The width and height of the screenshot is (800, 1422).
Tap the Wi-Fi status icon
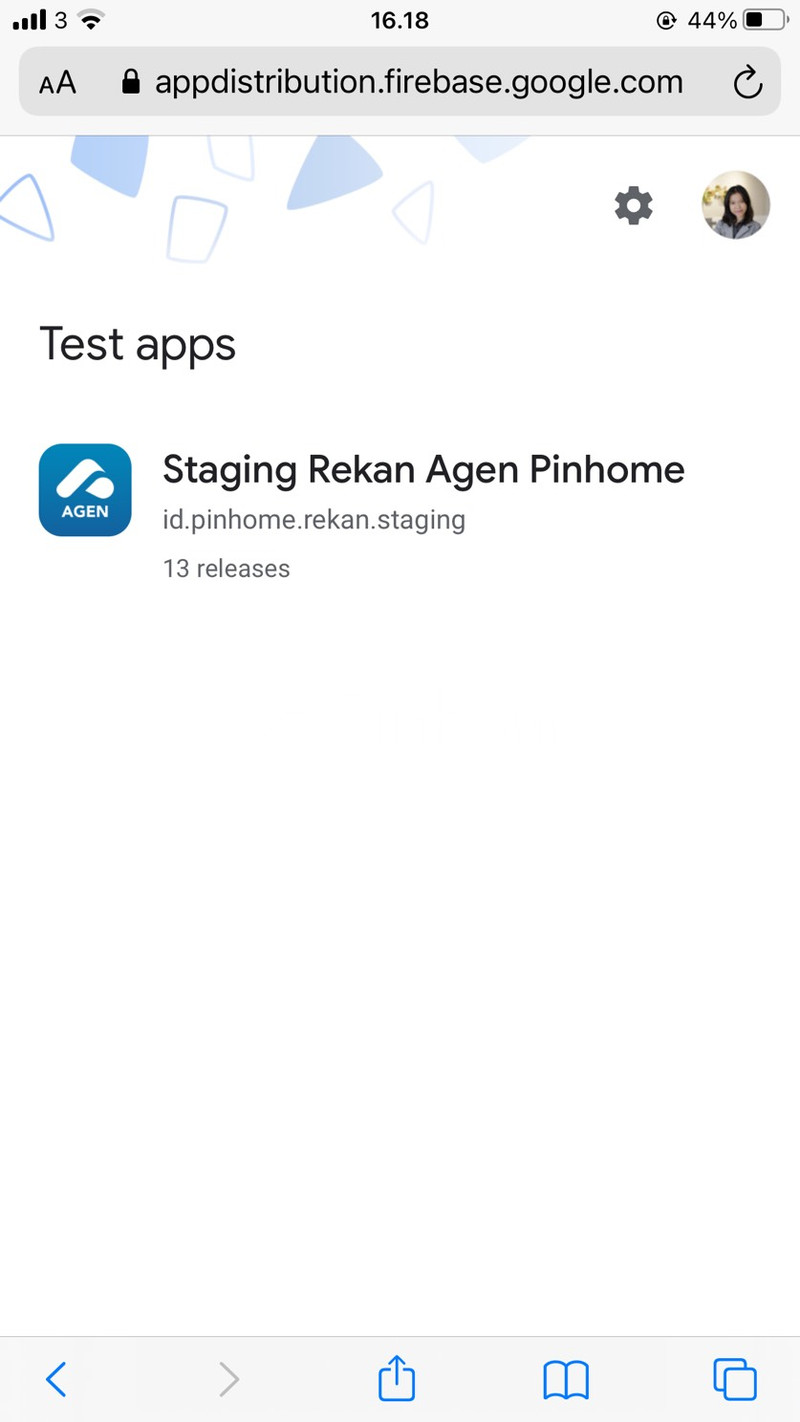(x=92, y=20)
